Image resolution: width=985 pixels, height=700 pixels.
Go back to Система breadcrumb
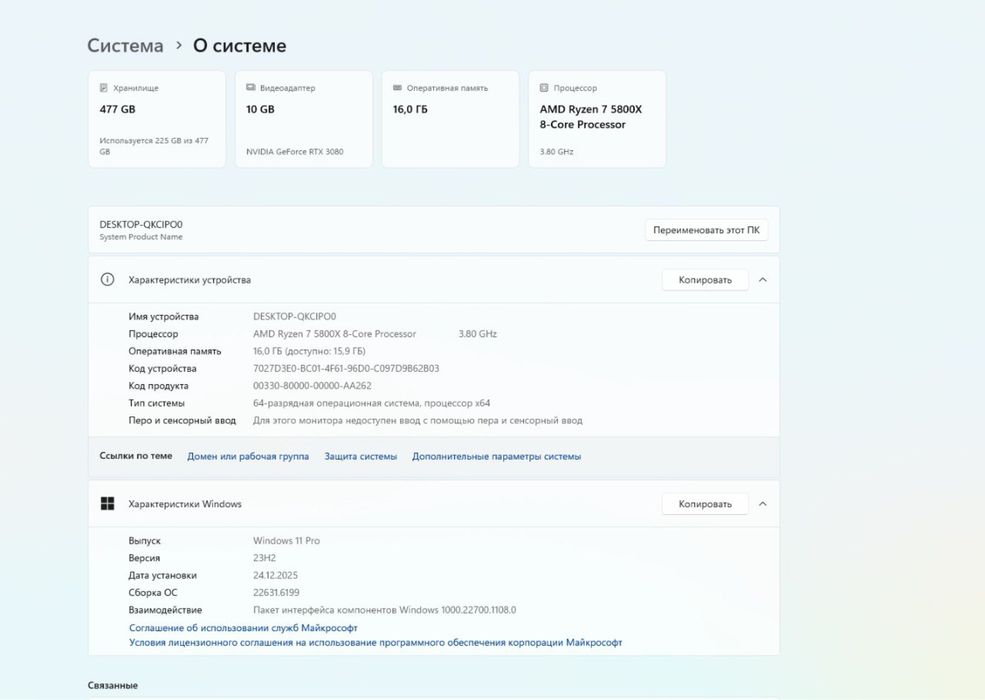(x=125, y=45)
